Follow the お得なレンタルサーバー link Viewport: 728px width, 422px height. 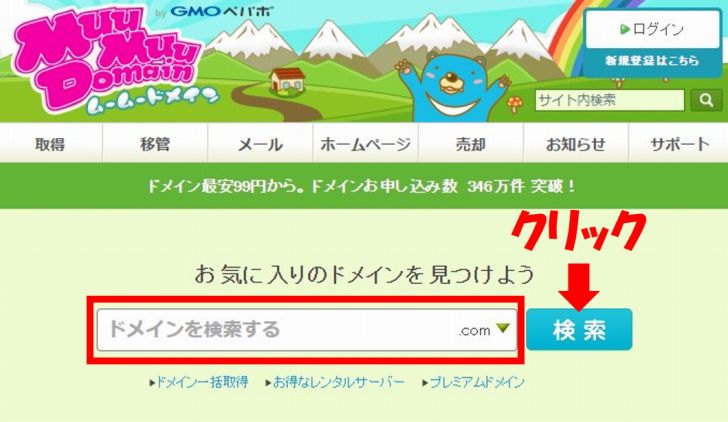click(x=335, y=382)
